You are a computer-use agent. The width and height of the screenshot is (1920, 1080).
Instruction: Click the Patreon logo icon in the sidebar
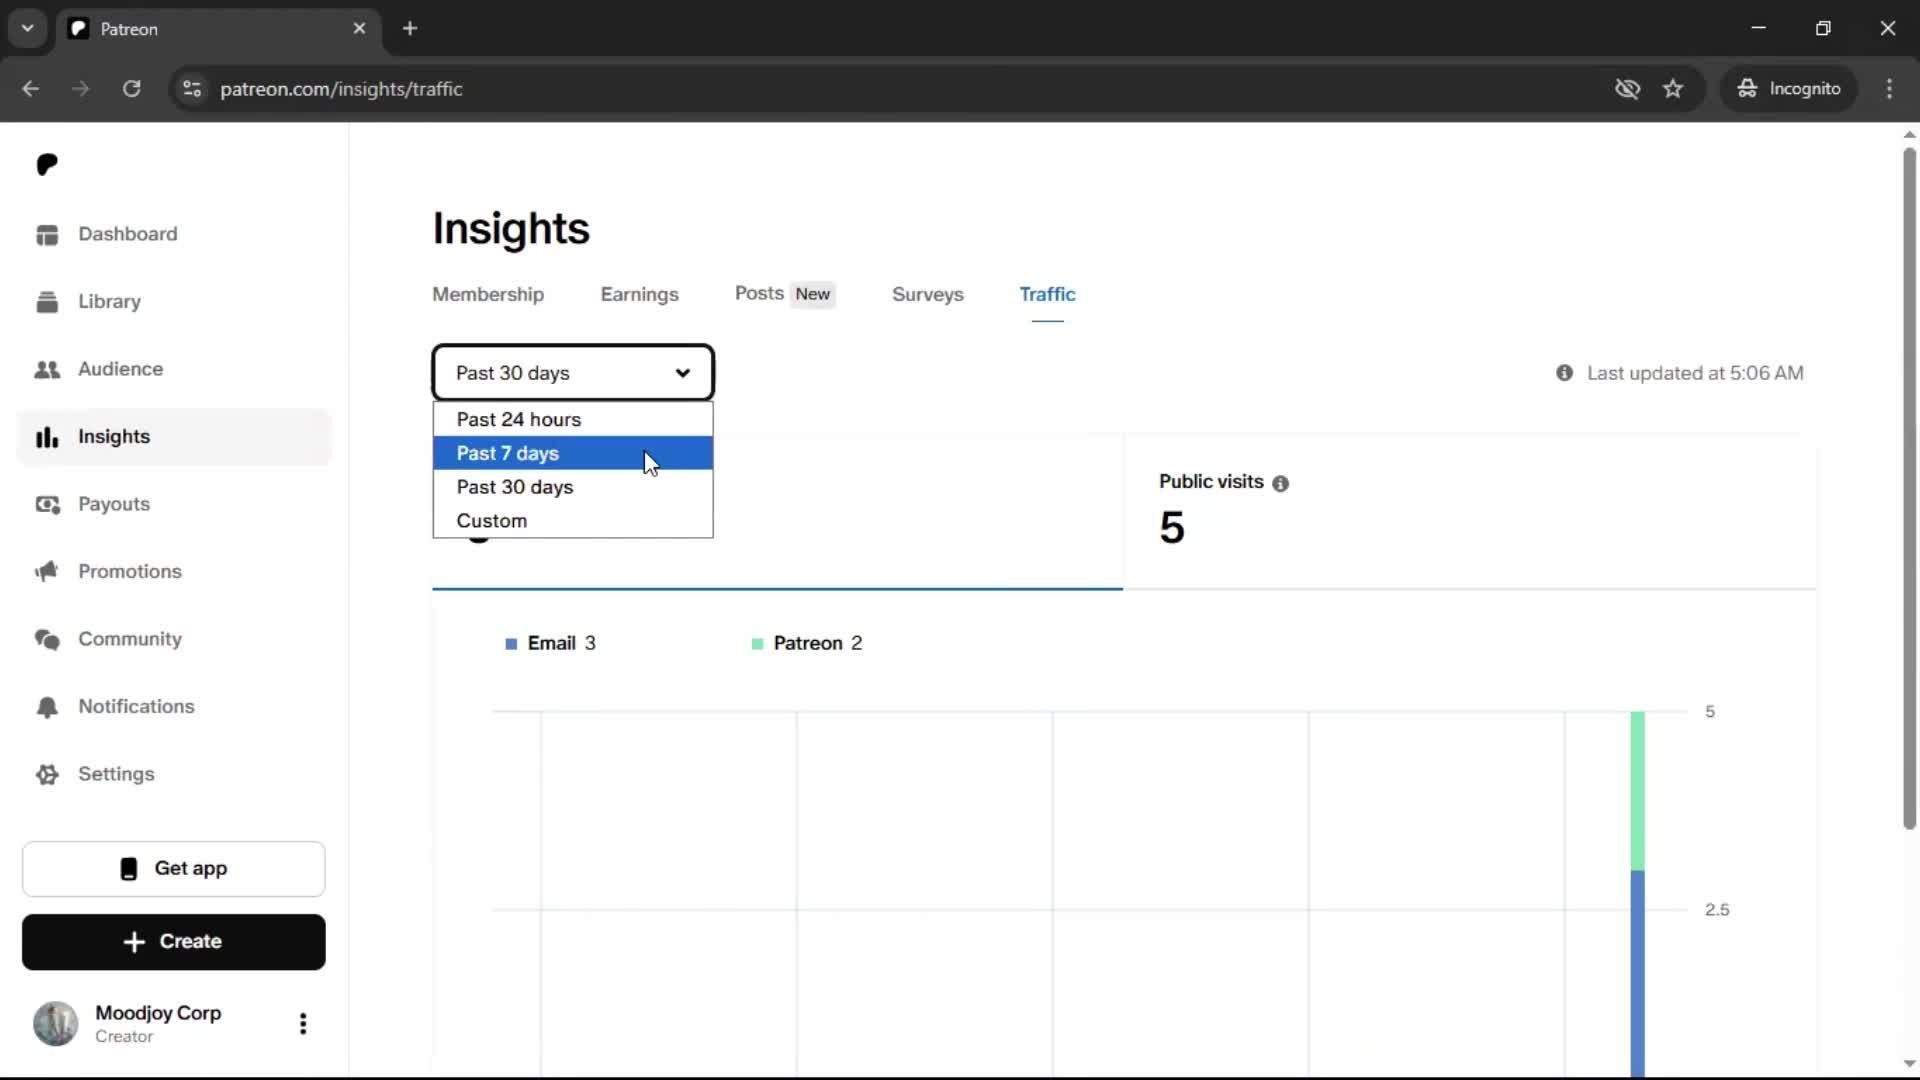pyautogui.click(x=47, y=165)
